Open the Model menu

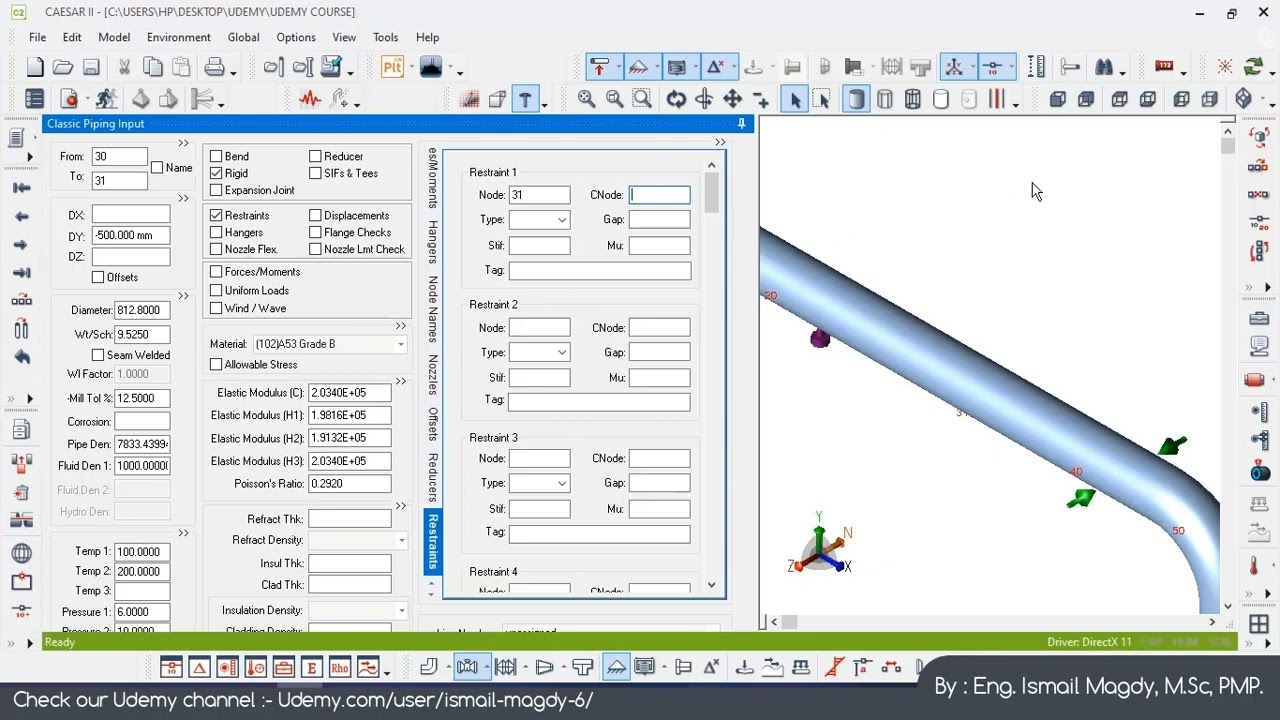(114, 37)
